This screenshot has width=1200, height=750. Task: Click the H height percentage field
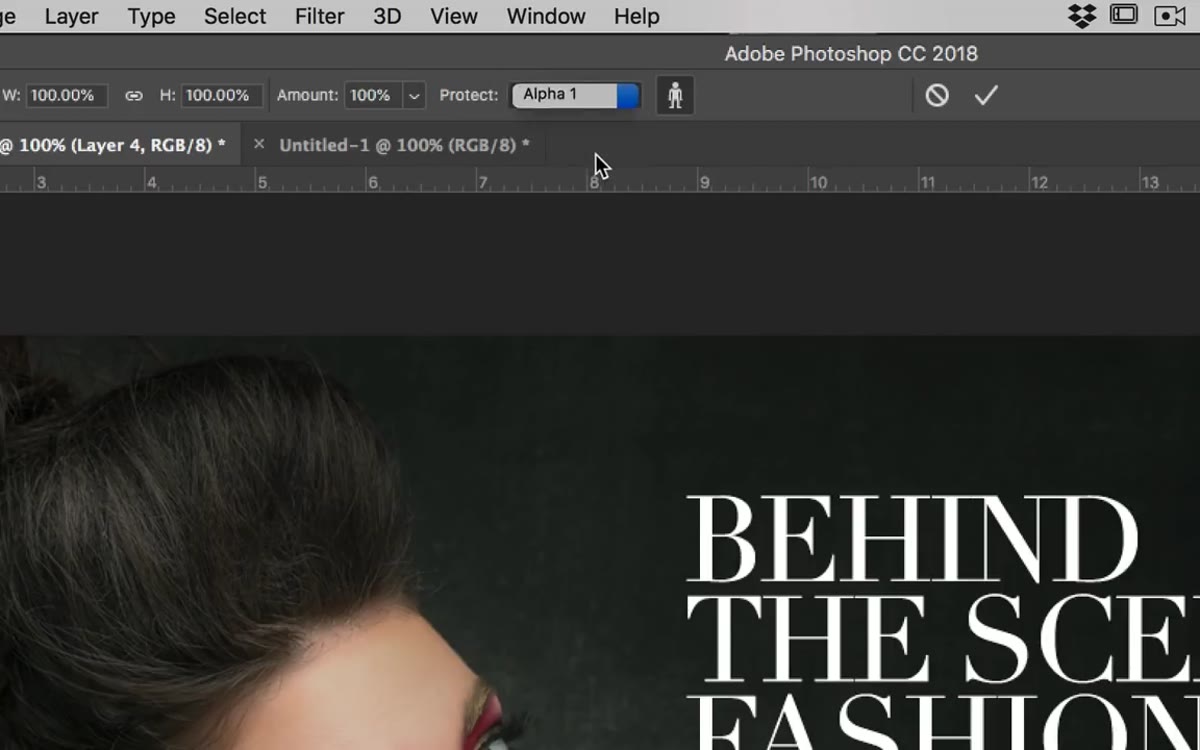tap(223, 95)
